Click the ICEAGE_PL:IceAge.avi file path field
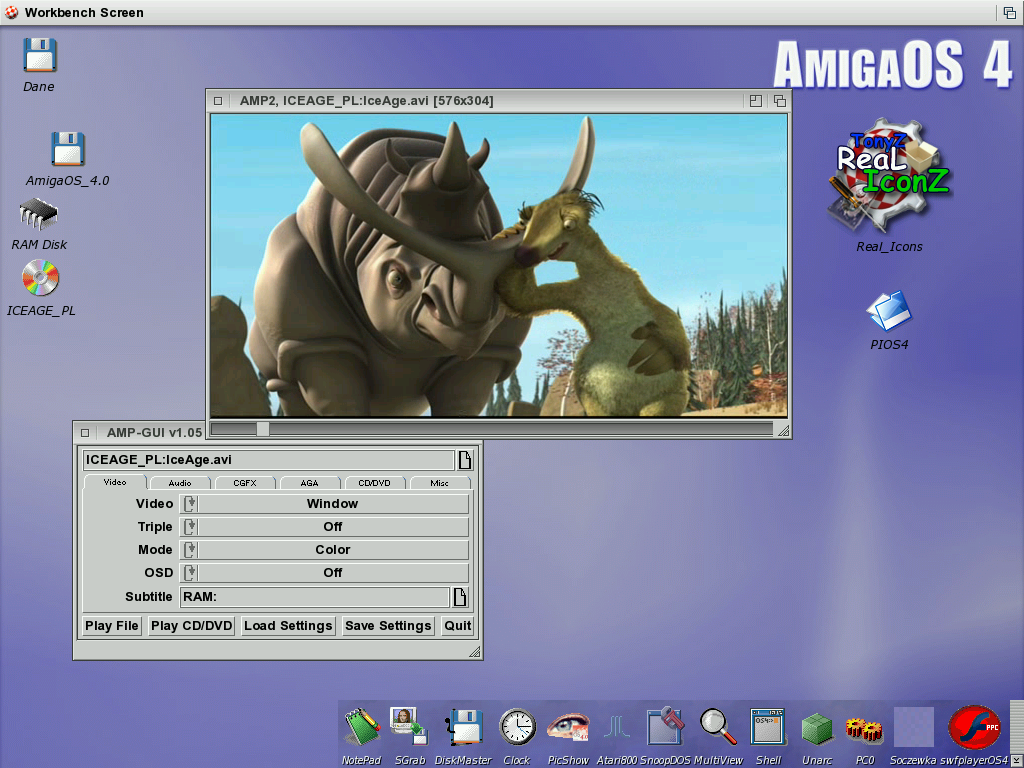This screenshot has height=768, width=1024. [x=268, y=460]
